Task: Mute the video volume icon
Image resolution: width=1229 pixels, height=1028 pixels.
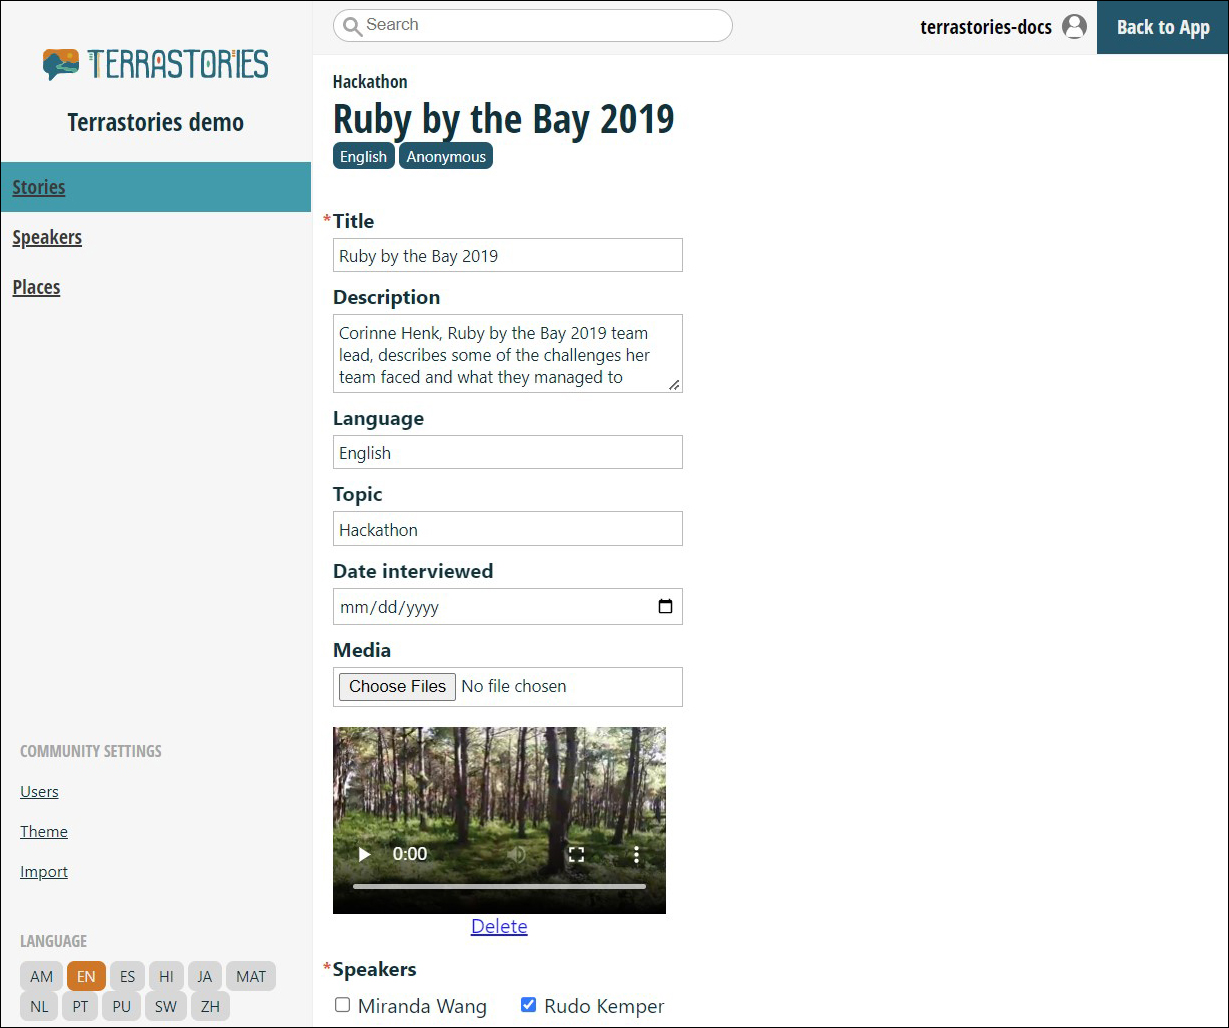Action: [x=516, y=854]
